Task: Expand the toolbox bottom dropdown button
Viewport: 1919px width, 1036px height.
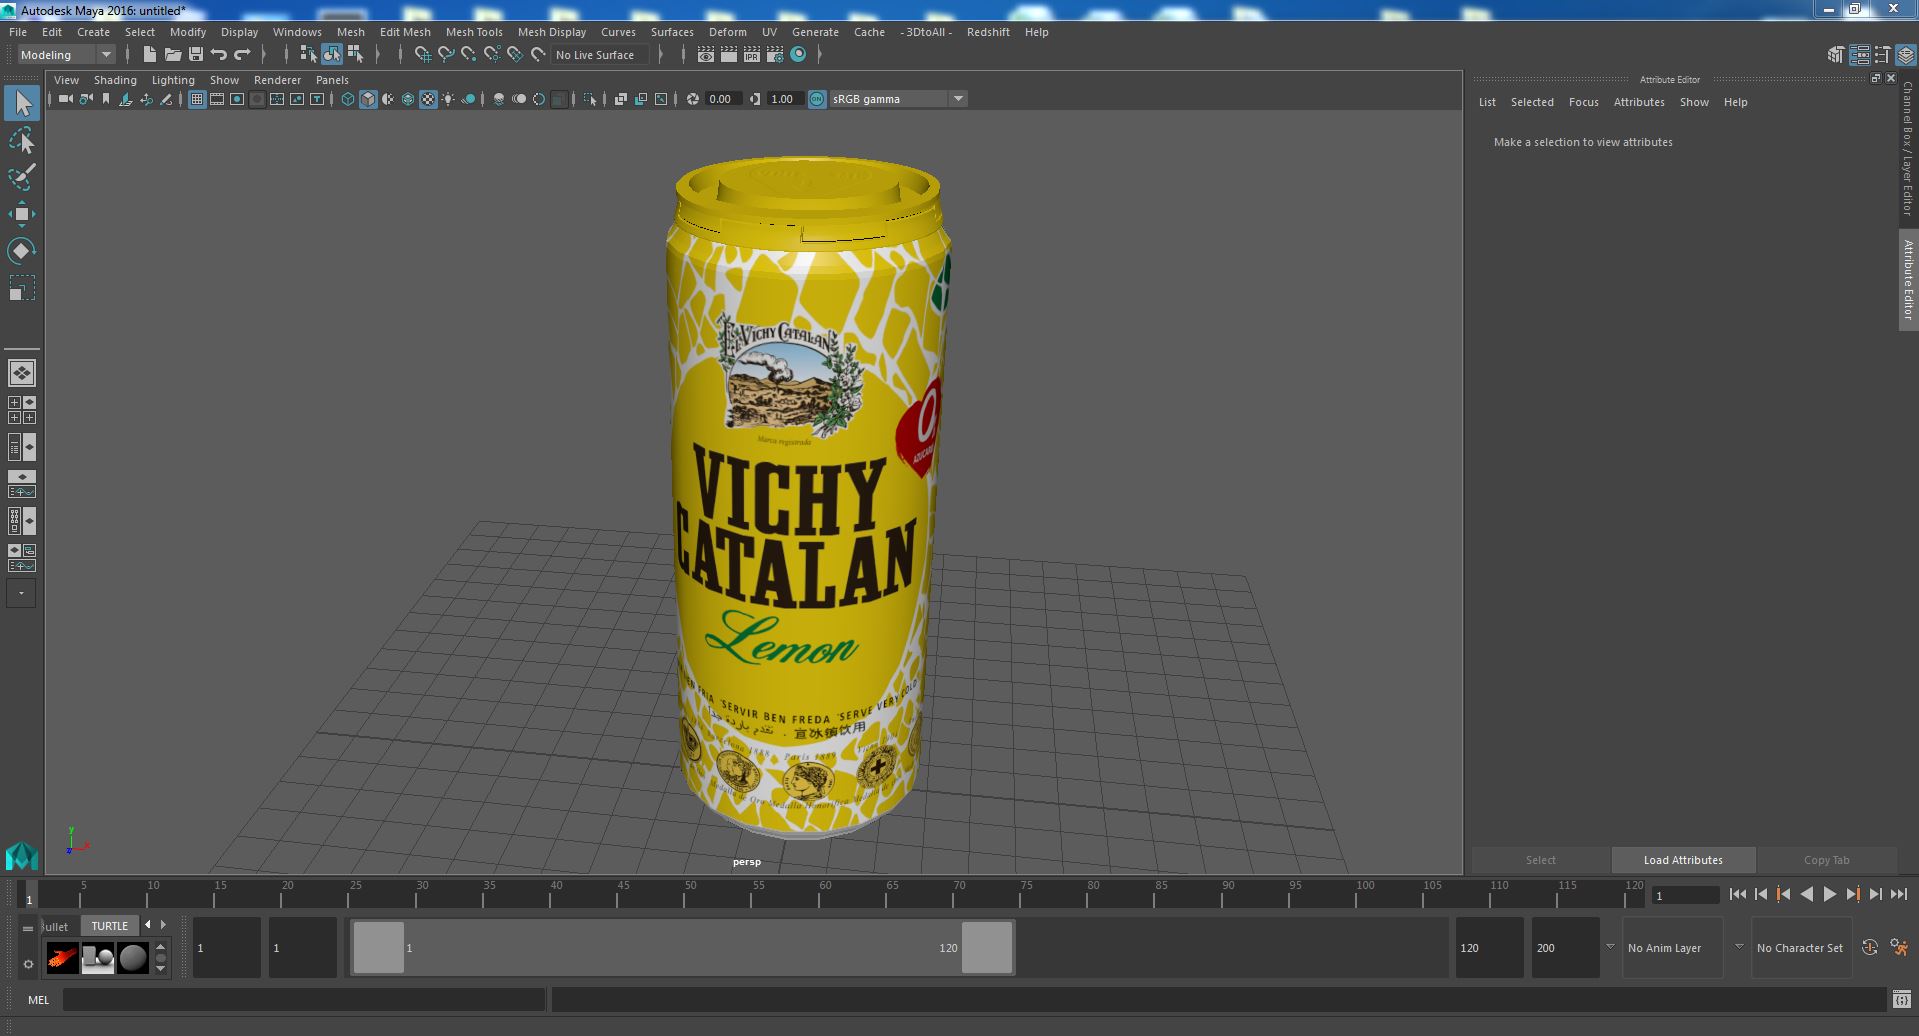Action: point(22,593)
